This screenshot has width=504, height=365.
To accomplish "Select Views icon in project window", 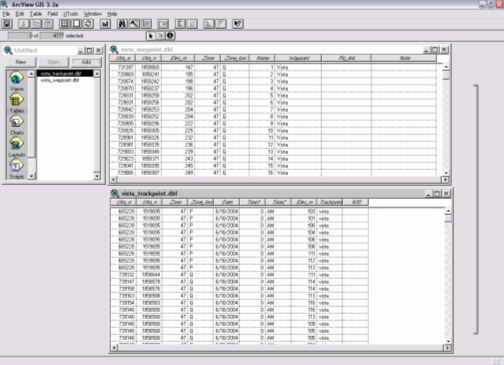I will coord(17,81).
